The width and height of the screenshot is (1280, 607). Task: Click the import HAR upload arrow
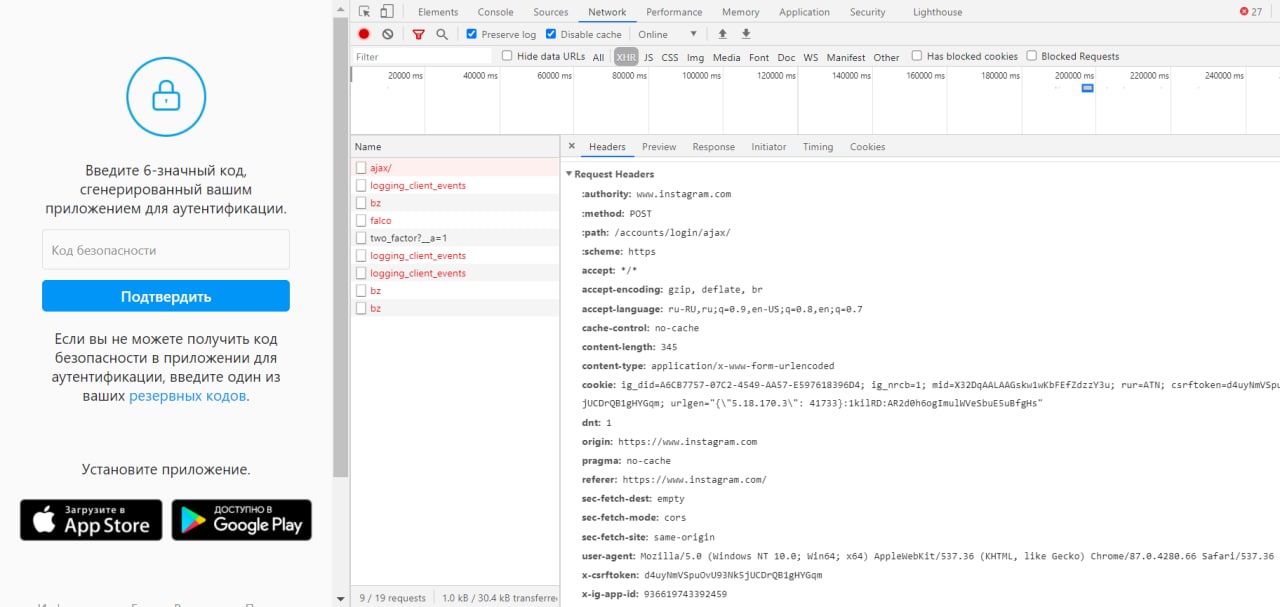pyautogui.click(x=723, y=34)
